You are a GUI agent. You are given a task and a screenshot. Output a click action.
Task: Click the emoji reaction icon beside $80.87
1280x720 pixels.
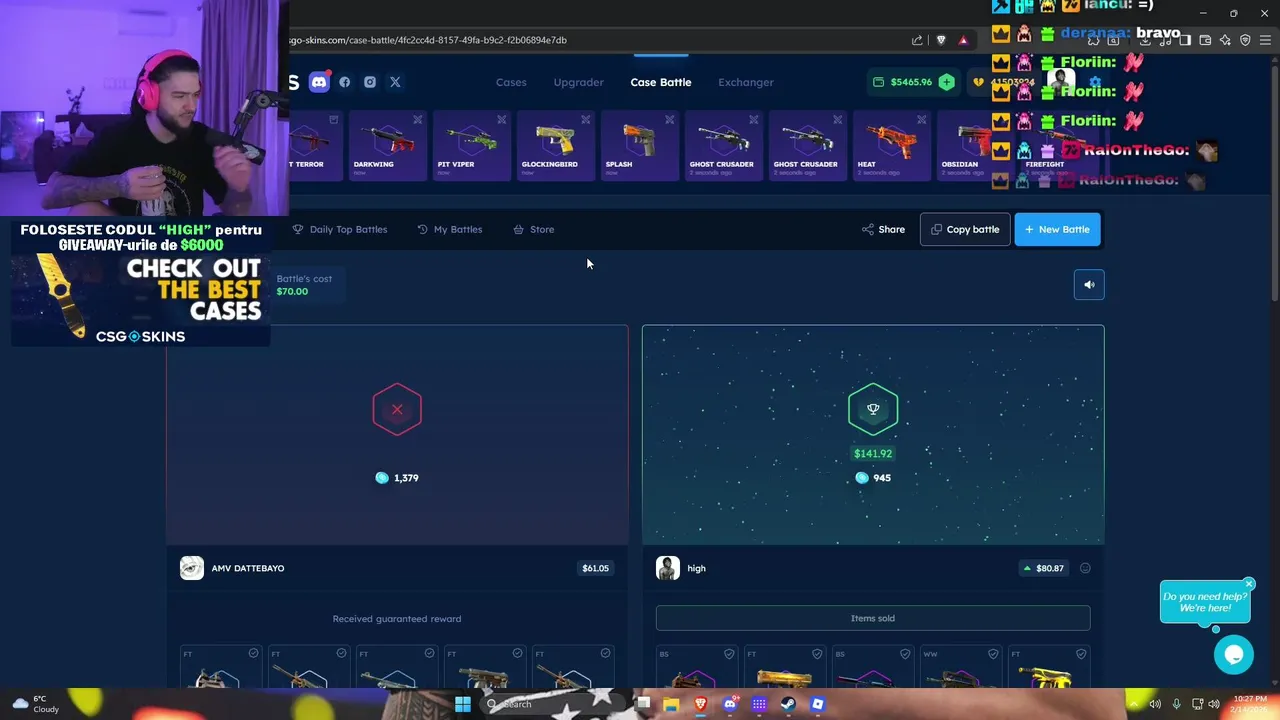[x=1085, y=568]
